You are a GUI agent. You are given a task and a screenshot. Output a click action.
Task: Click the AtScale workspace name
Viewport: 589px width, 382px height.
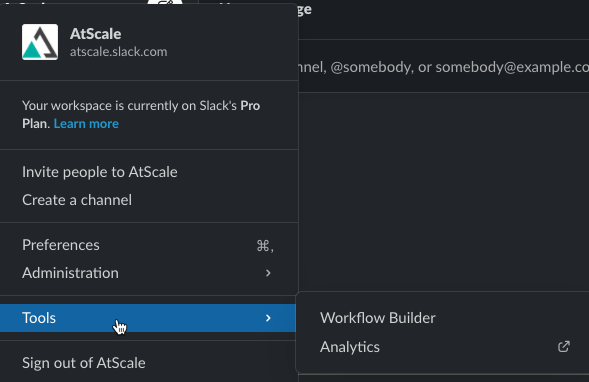(95, 34)
